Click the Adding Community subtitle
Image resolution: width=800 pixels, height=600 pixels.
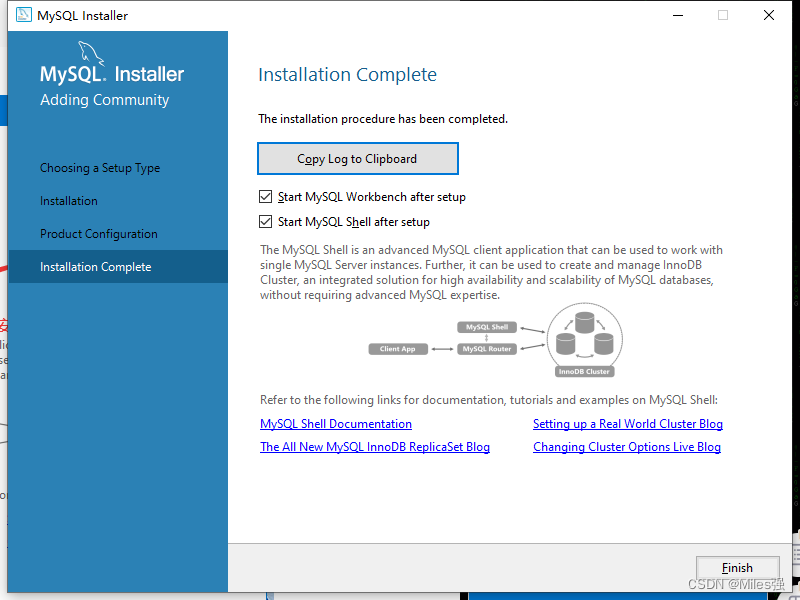tap(105, 100)
